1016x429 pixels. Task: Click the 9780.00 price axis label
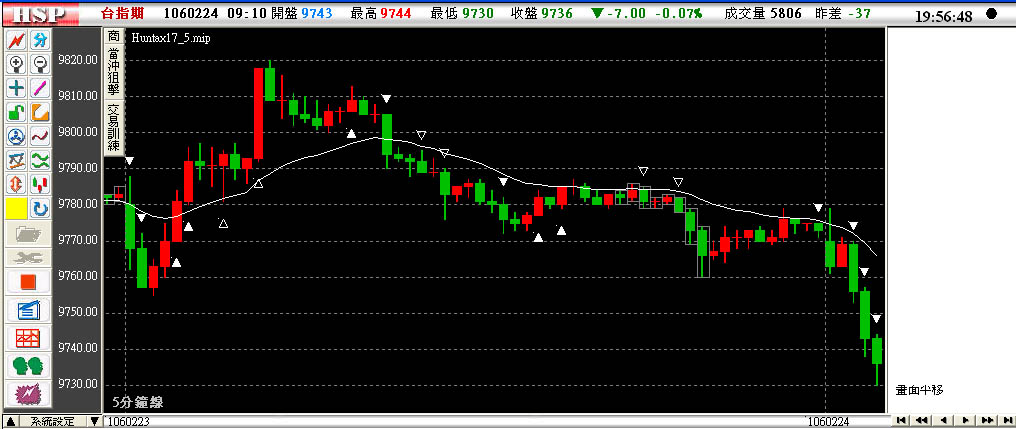point(78,204)
